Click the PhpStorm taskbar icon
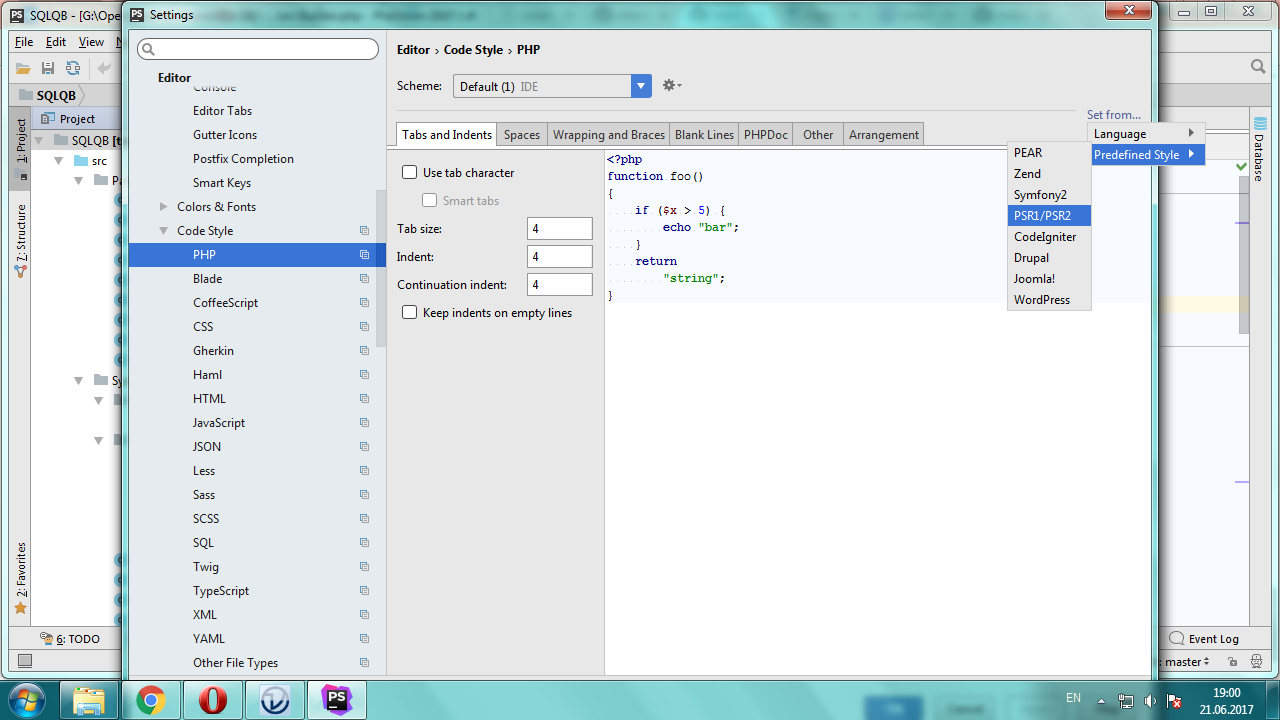1280x720 pixels. click(336, 700)
